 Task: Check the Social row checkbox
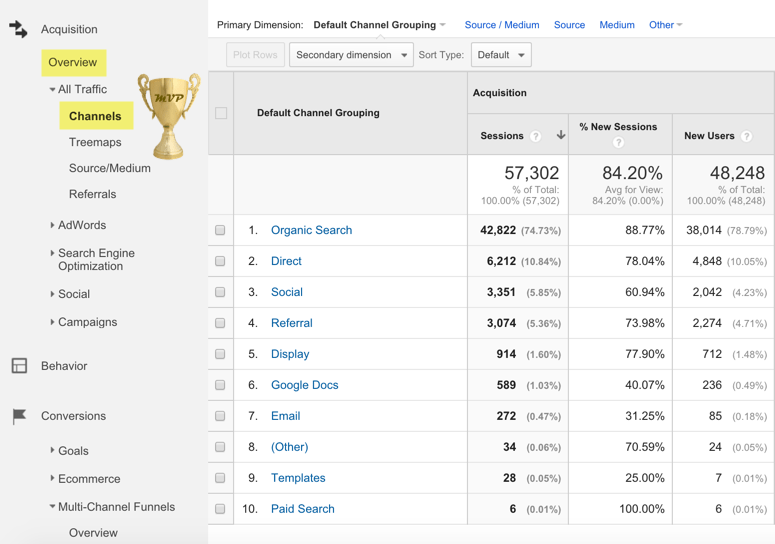click(220, 292)
